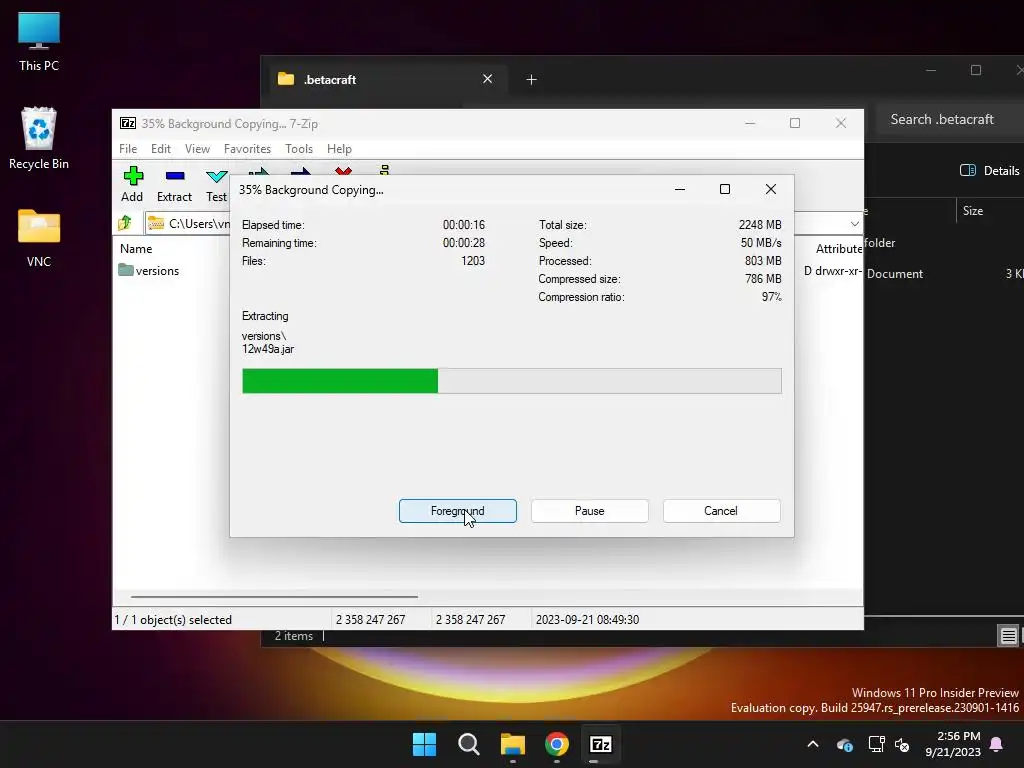The width and height of the screenshot is (1024, 768).
Task: Minimize the Background Copying dialog
Action: 680,189
